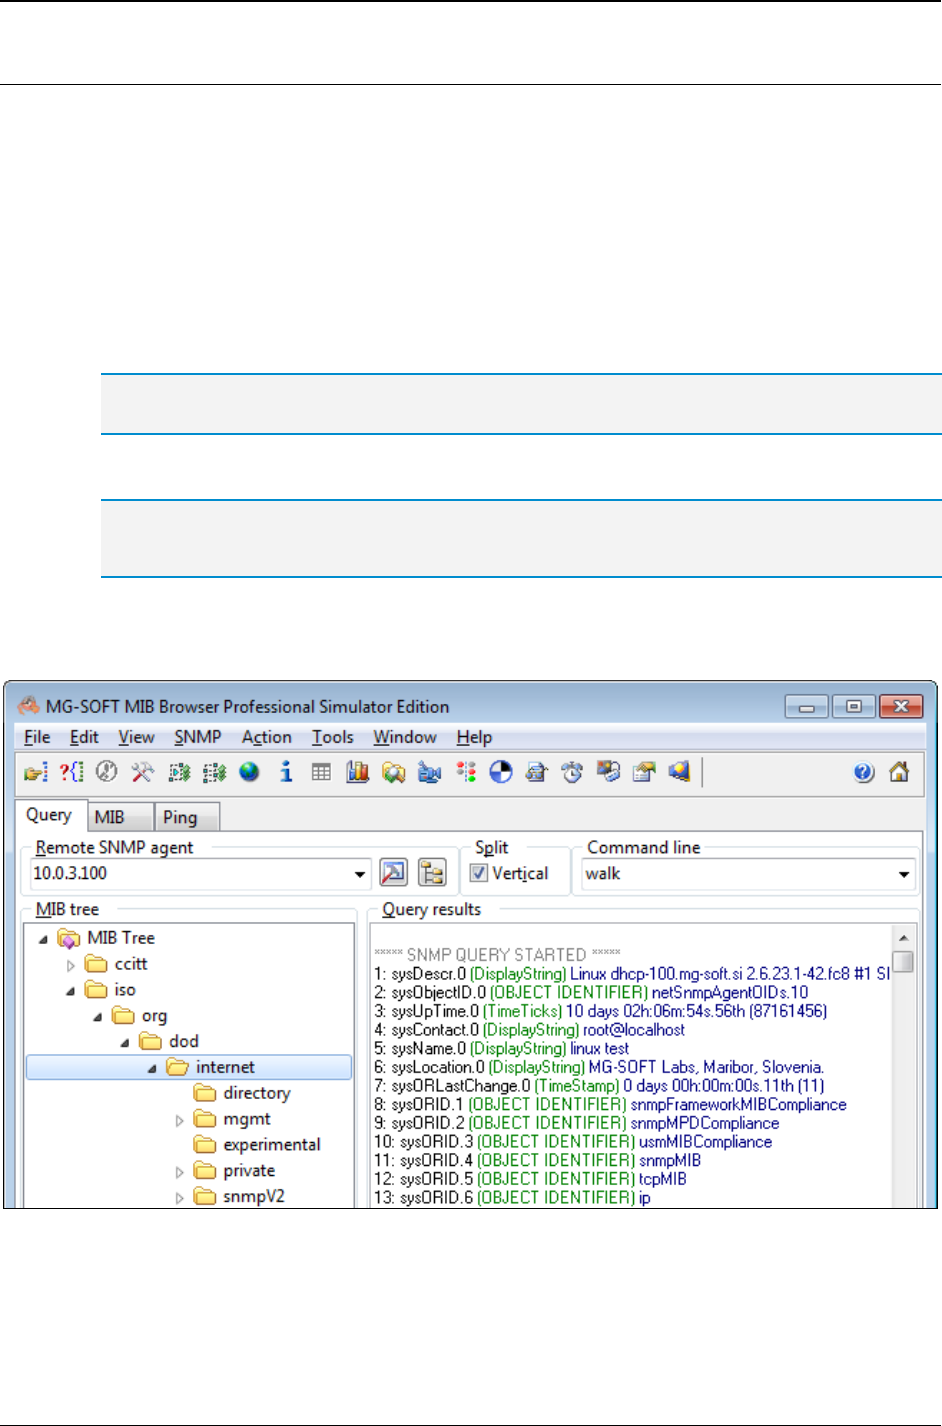Click the contact remote SNMP agent toolbar icon
The height and width of the screenshot is (1426, 942).
[x=36, y=772]
